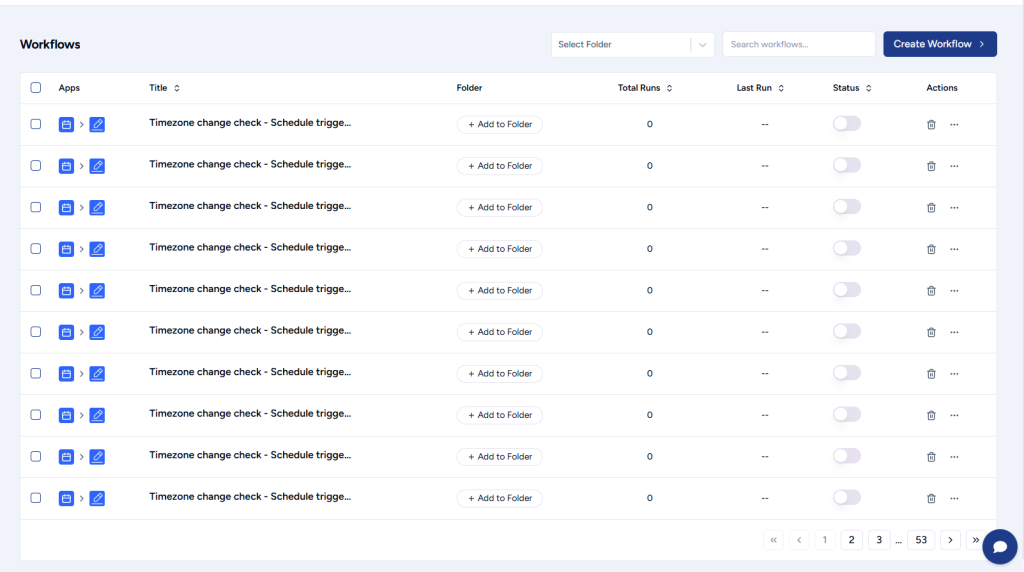Switch on the status slider for the eighth workflow
Viewport: 1024px width, 572px height.
[x=846, y=414]
